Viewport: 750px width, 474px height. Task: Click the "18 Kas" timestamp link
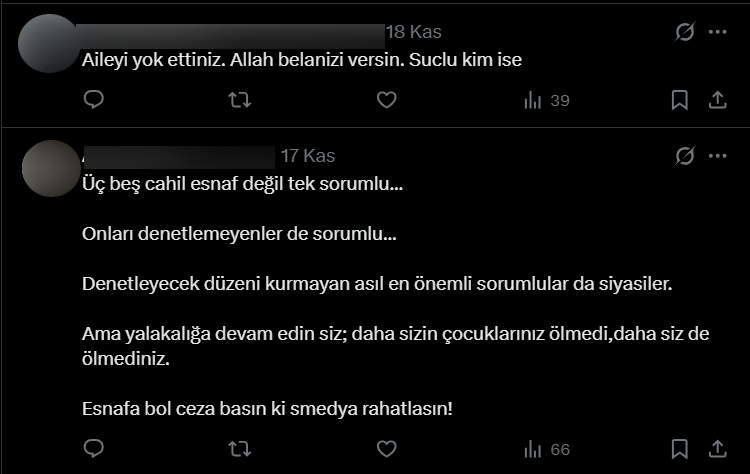[x=413, y=32]
